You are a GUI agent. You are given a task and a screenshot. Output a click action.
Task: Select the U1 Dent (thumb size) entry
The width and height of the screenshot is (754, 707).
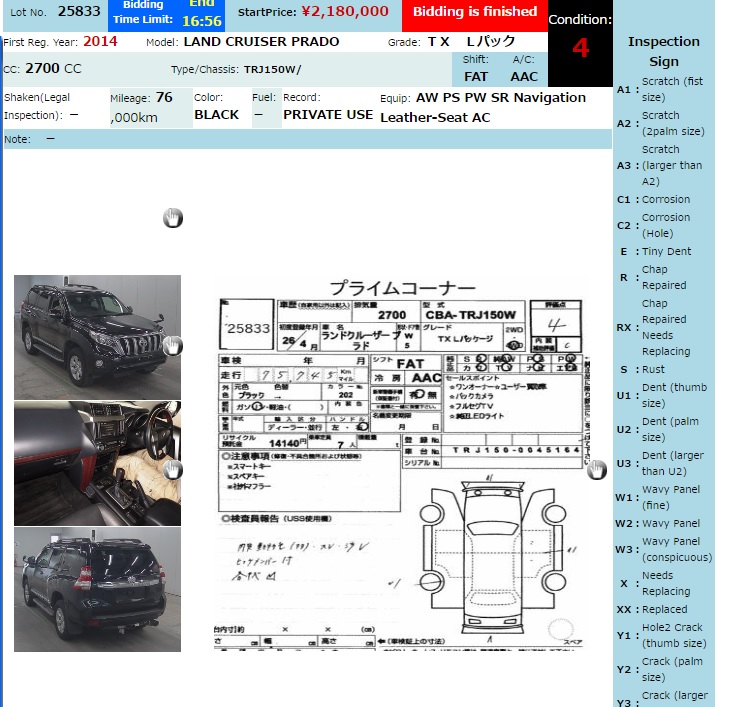pos(660,395)
